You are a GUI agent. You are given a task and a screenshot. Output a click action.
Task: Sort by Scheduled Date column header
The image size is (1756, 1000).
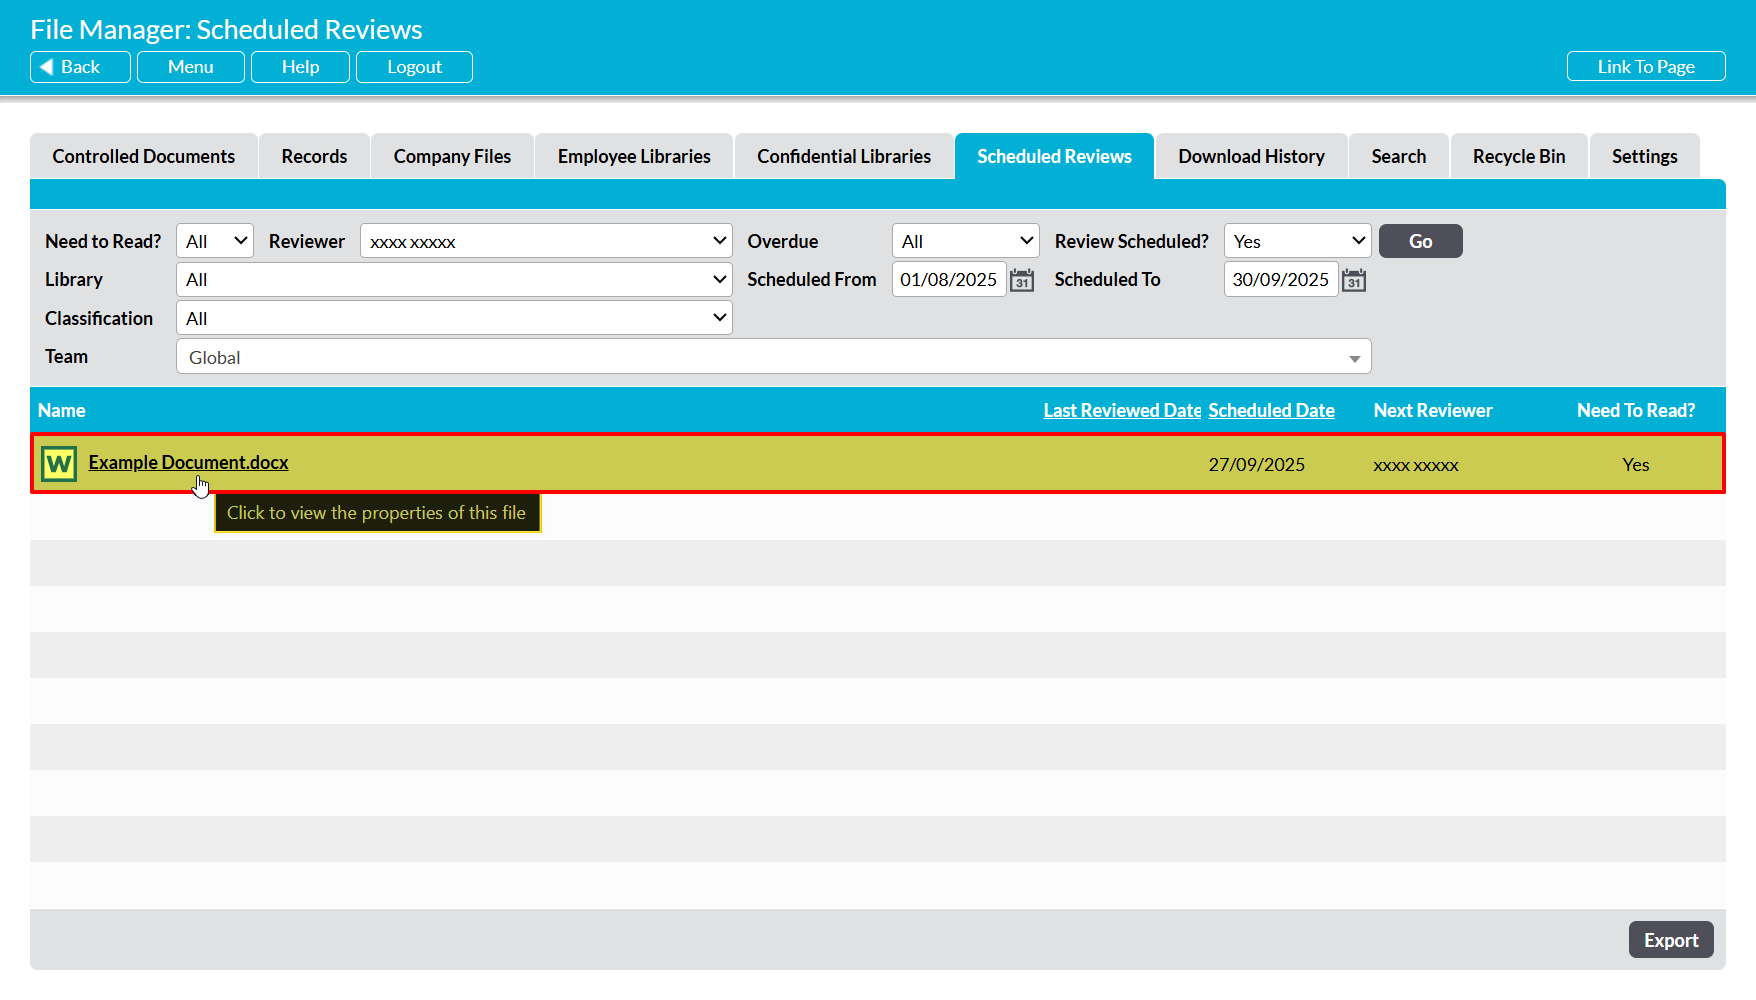click(x=1271, y=411)
